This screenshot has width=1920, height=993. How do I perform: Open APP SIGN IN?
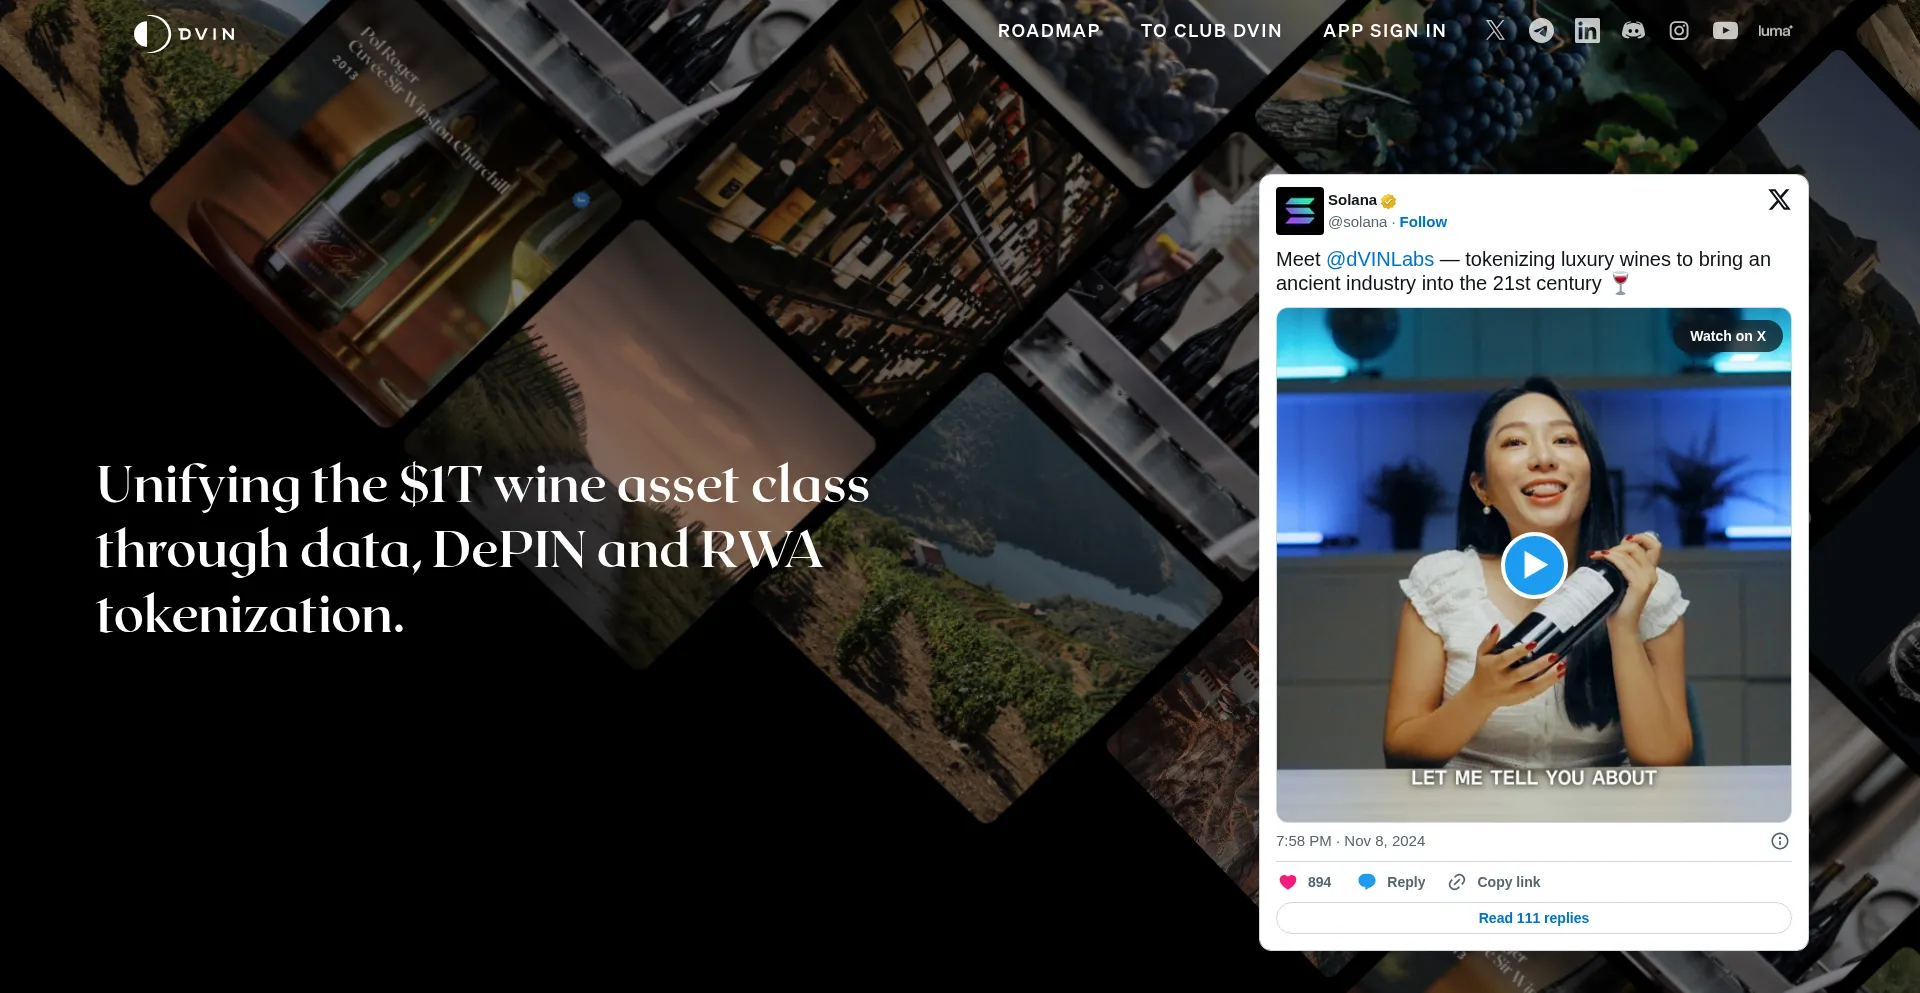1384,30
